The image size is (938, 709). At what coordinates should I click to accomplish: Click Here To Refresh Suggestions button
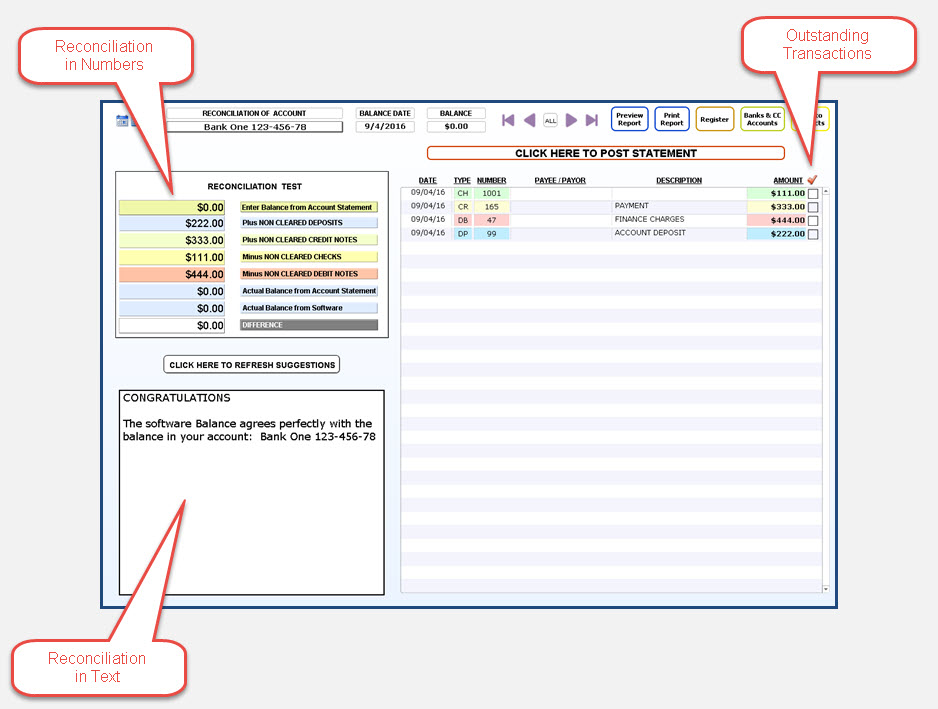tap(252, 365)
